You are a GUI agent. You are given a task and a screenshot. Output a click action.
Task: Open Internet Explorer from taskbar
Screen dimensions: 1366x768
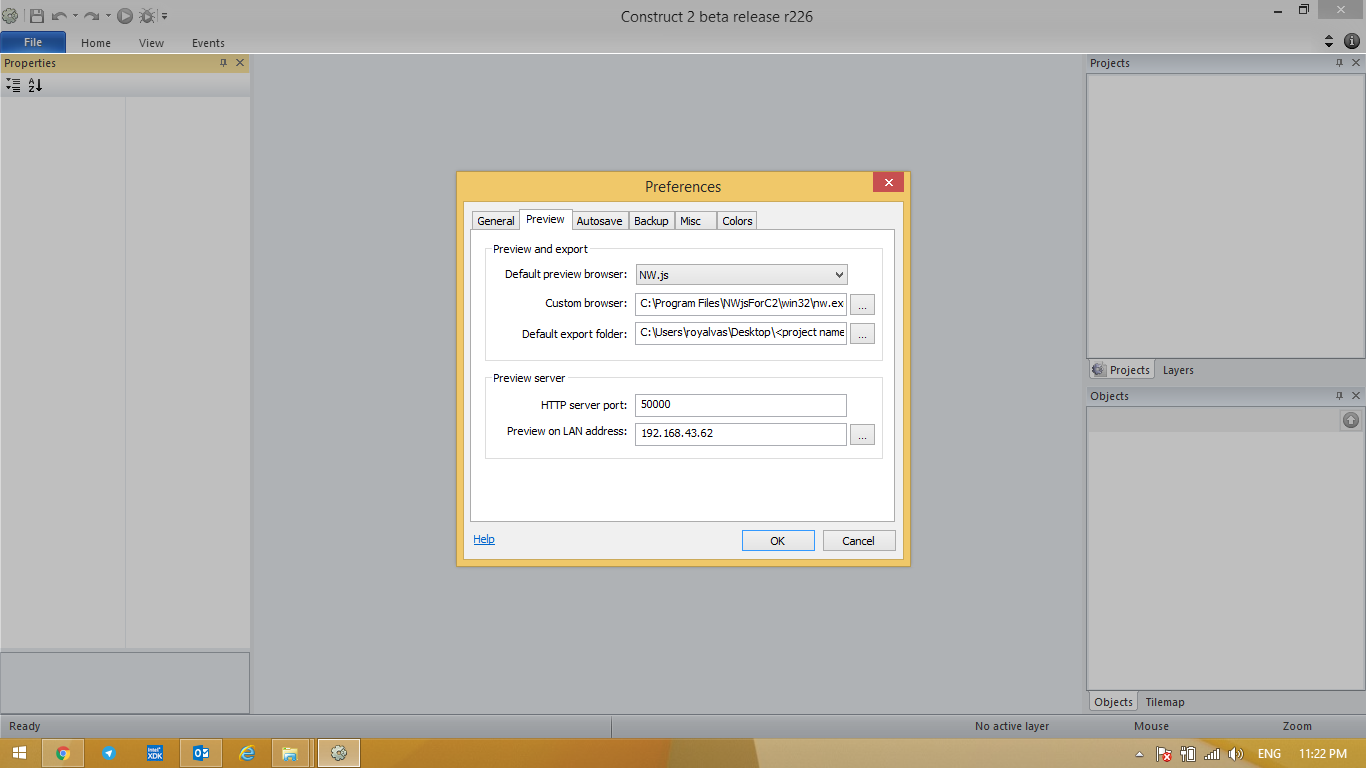(x=247, y=753)
